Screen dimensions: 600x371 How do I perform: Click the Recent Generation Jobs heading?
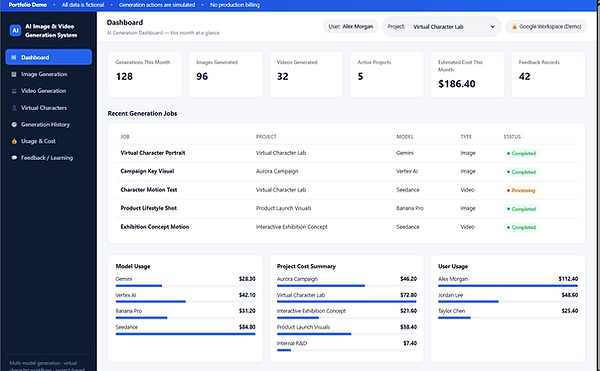(x=142, y=114)
